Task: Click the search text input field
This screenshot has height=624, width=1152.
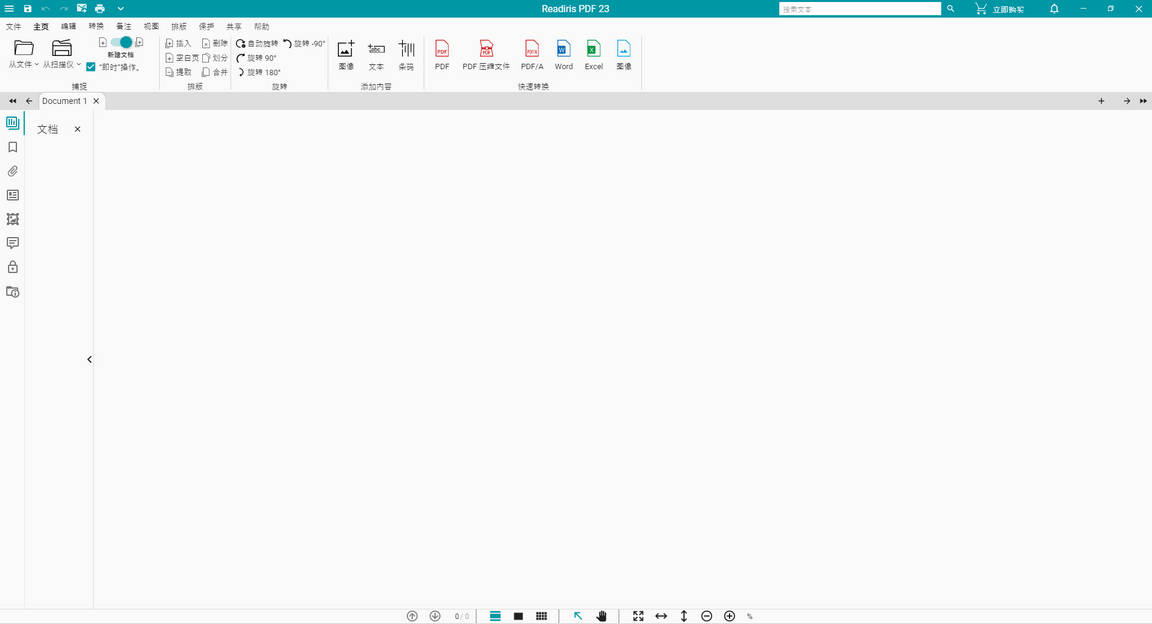Action: [x=859, y=9]
